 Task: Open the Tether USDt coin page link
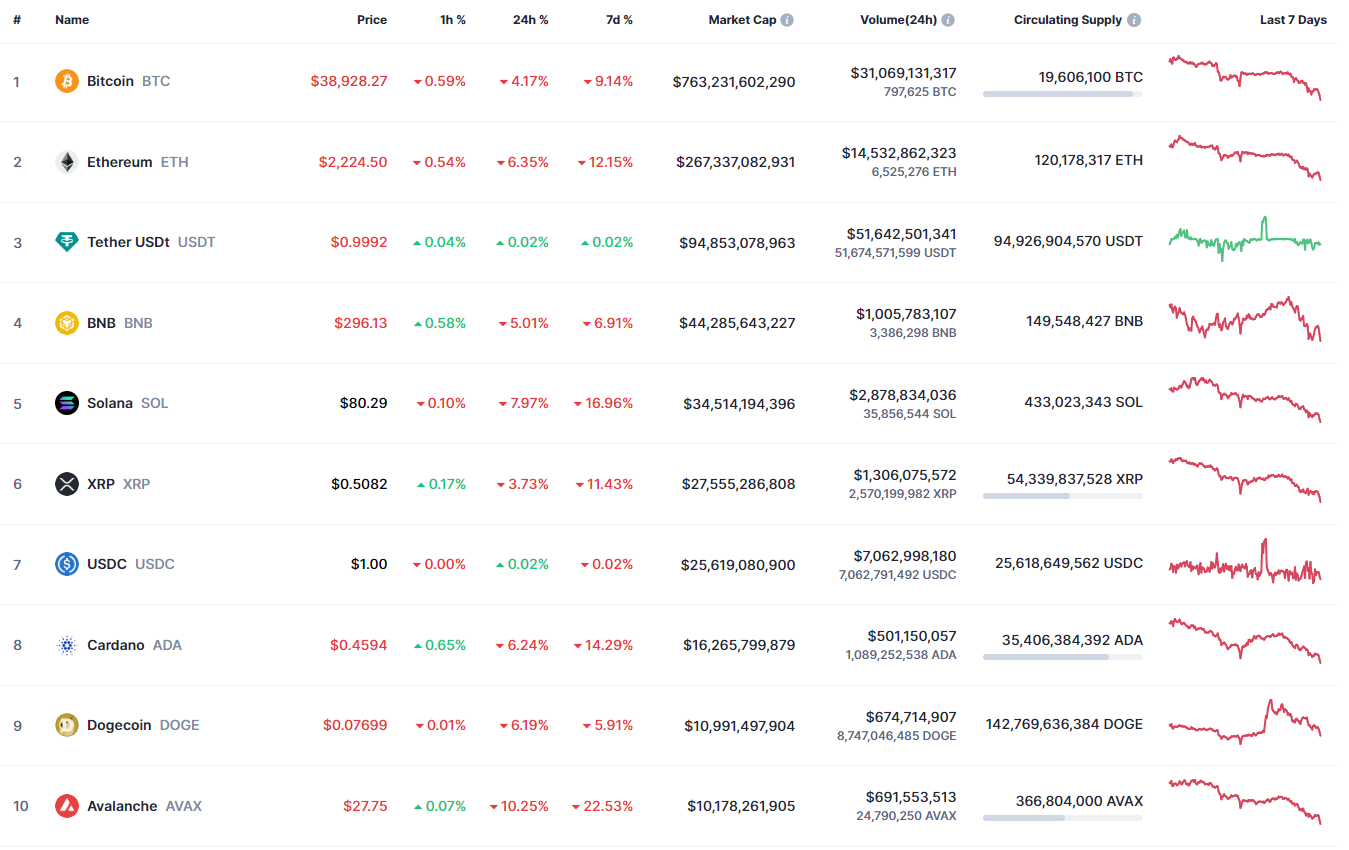point(151,242)
